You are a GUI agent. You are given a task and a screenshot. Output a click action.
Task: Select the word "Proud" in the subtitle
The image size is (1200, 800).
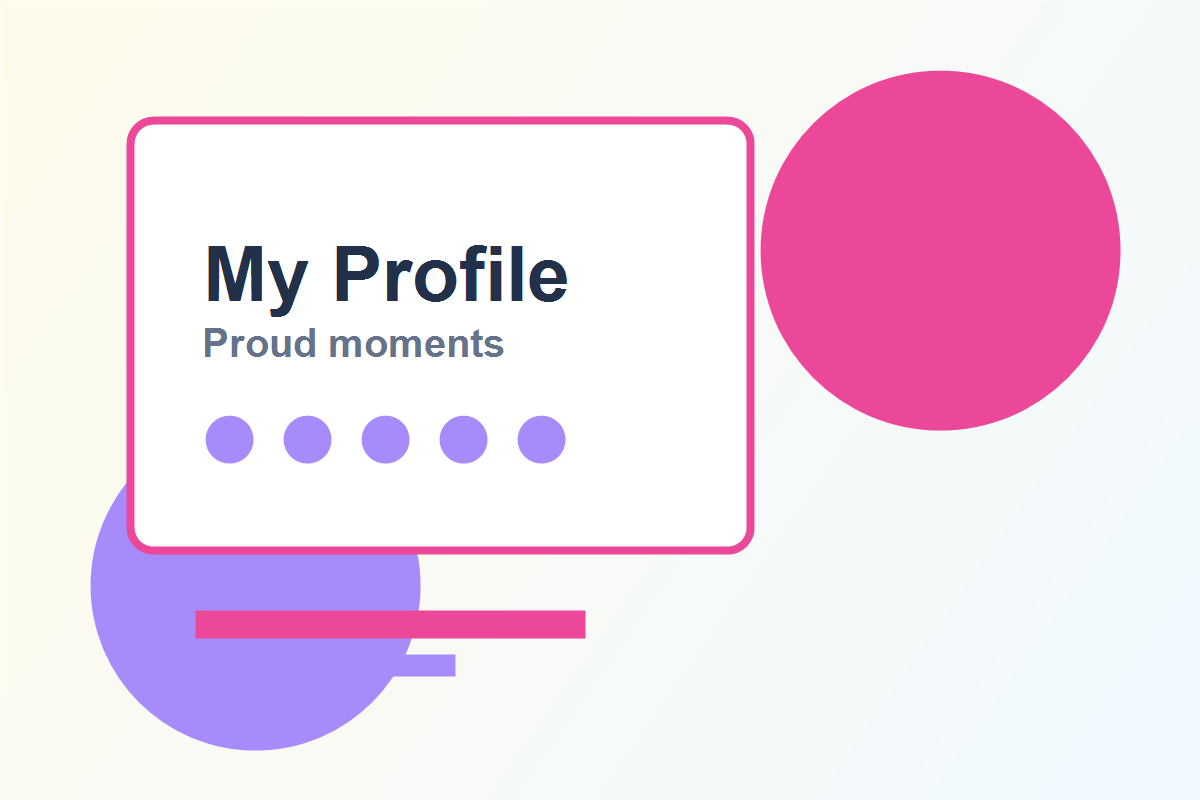[260, 343]
